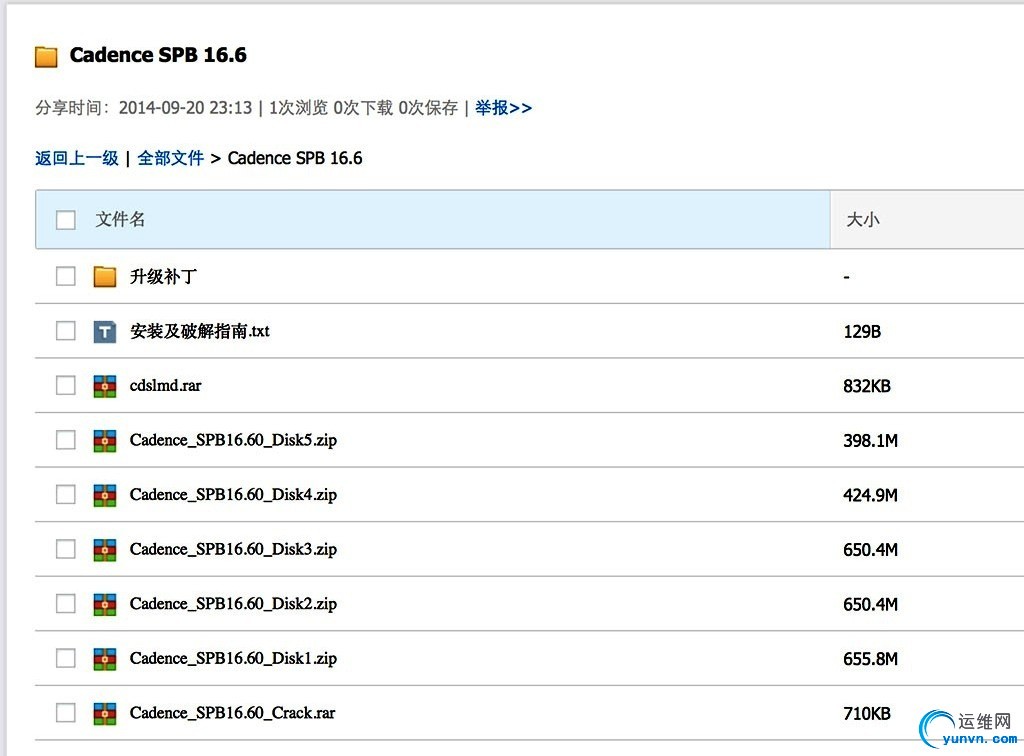Screen dimensions: 1024x756
Task: Click the 返回上一级 link
Action: point(77,158)
